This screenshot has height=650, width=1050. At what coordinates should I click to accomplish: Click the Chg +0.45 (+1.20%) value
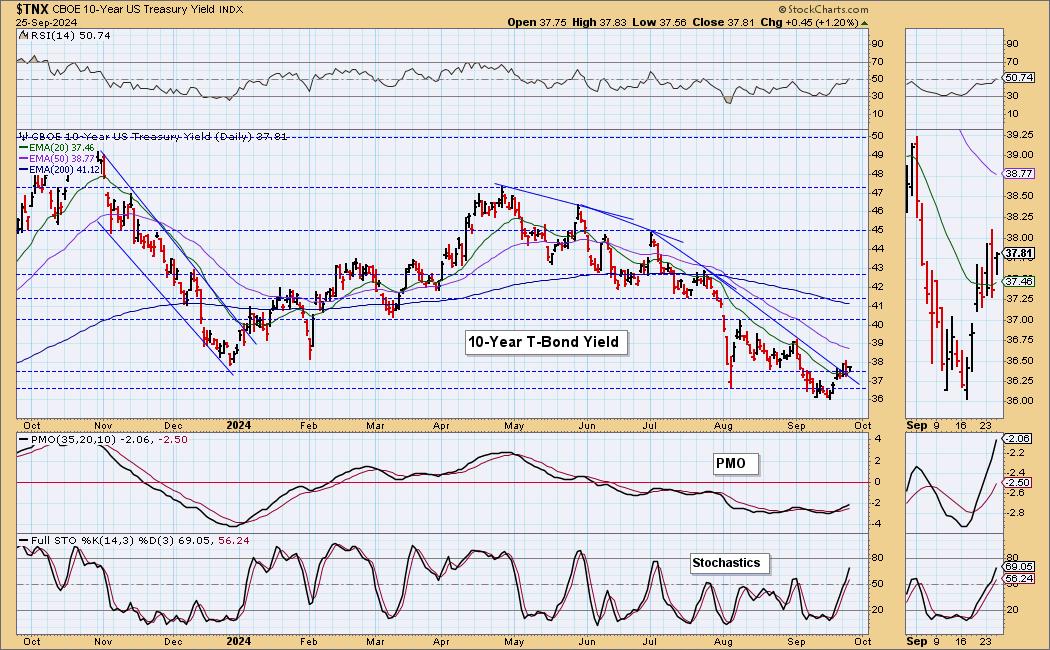click(810, 22)
